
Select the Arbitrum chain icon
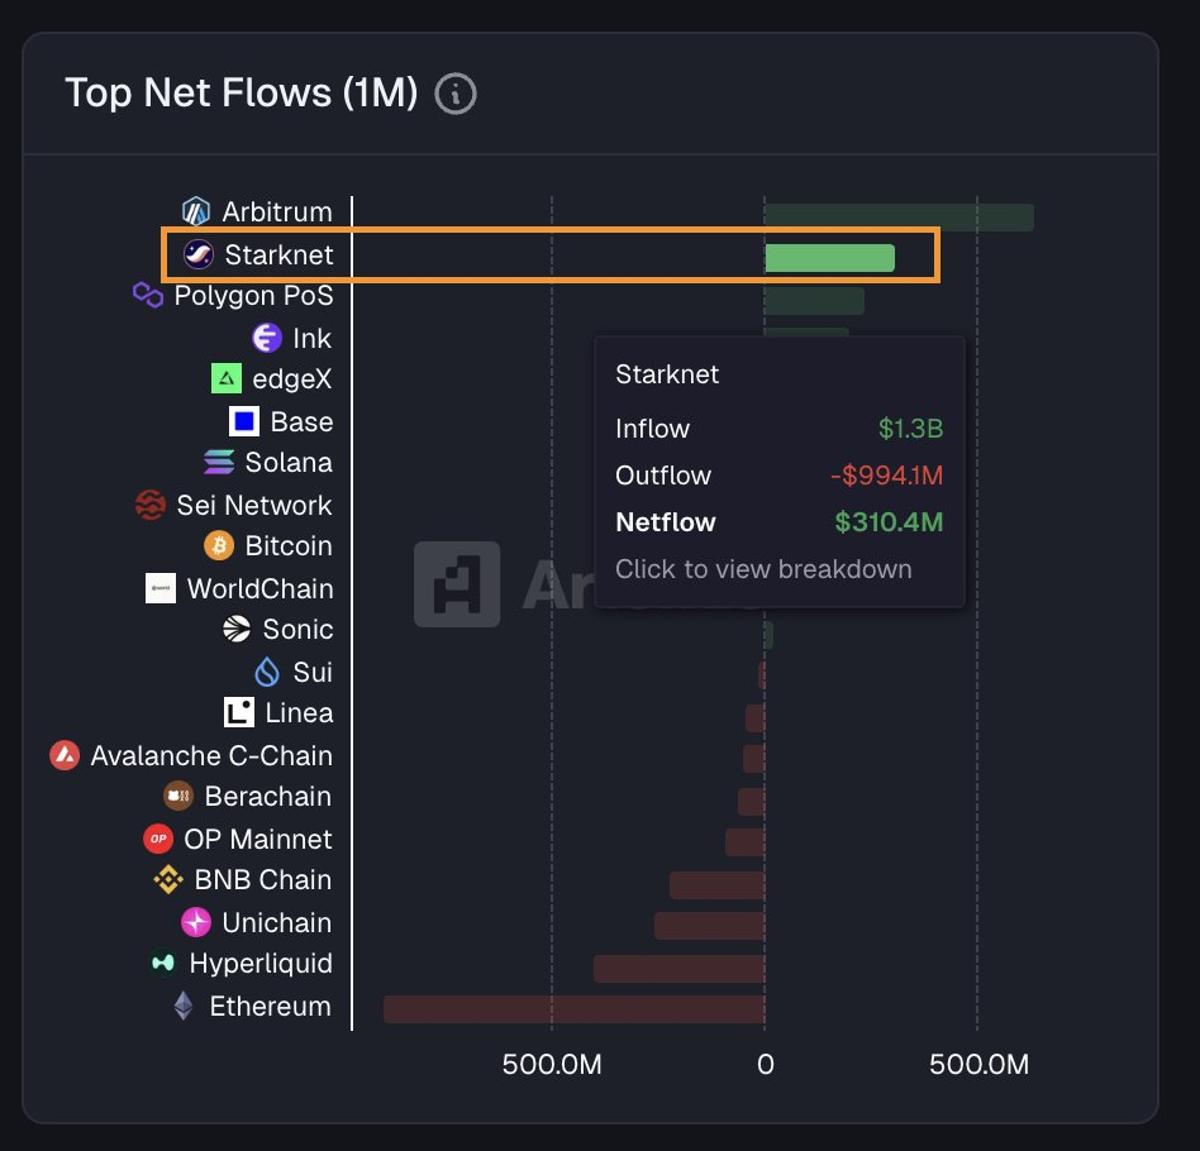pyautogui.click(x=195, y=211)
